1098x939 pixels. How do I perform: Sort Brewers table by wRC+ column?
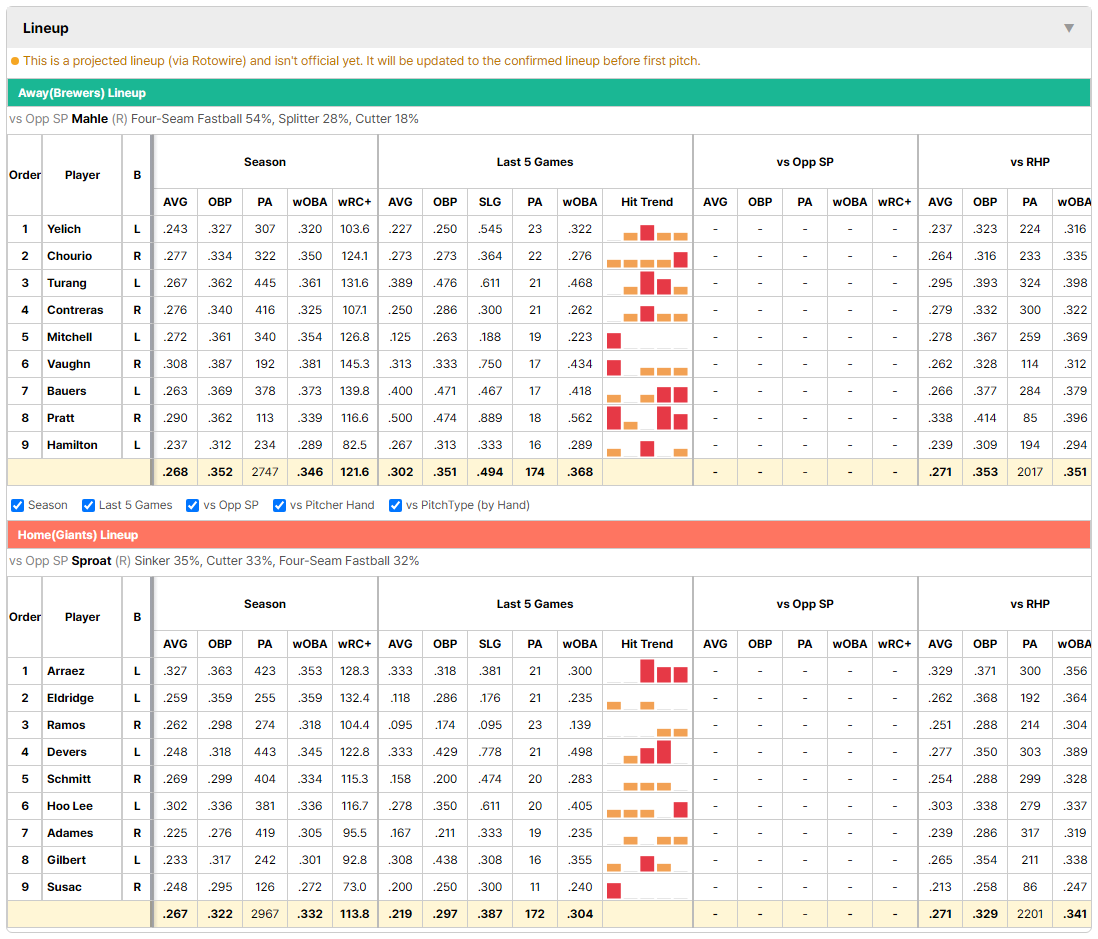(354, 202)
